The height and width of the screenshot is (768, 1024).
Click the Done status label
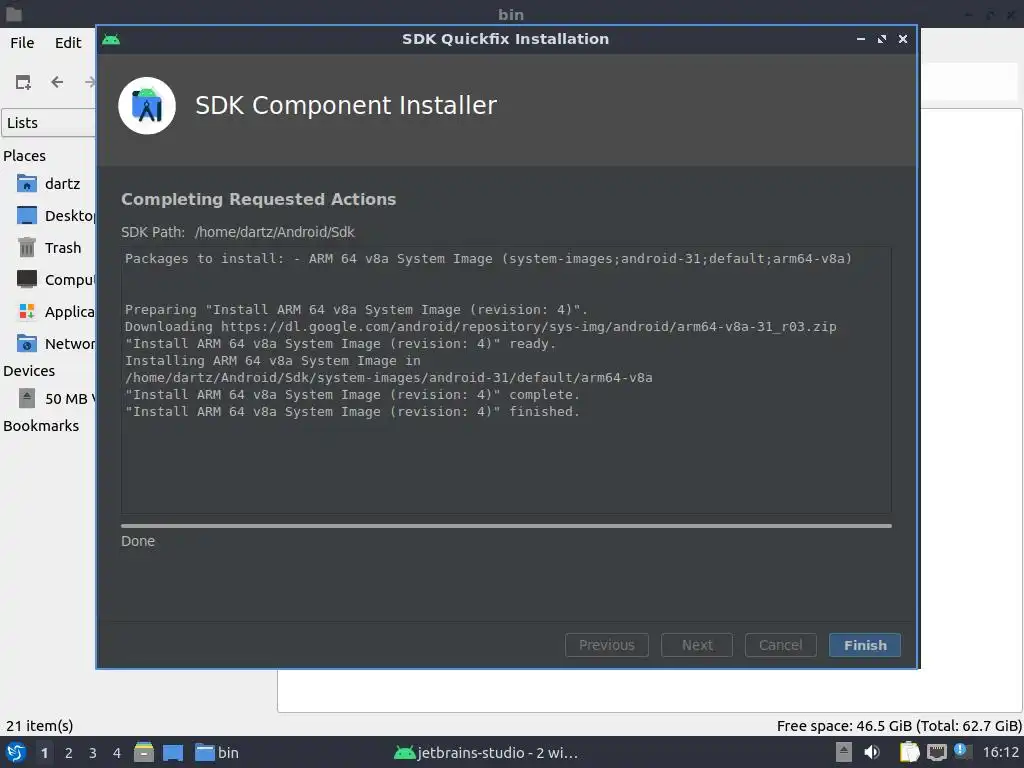138,541
